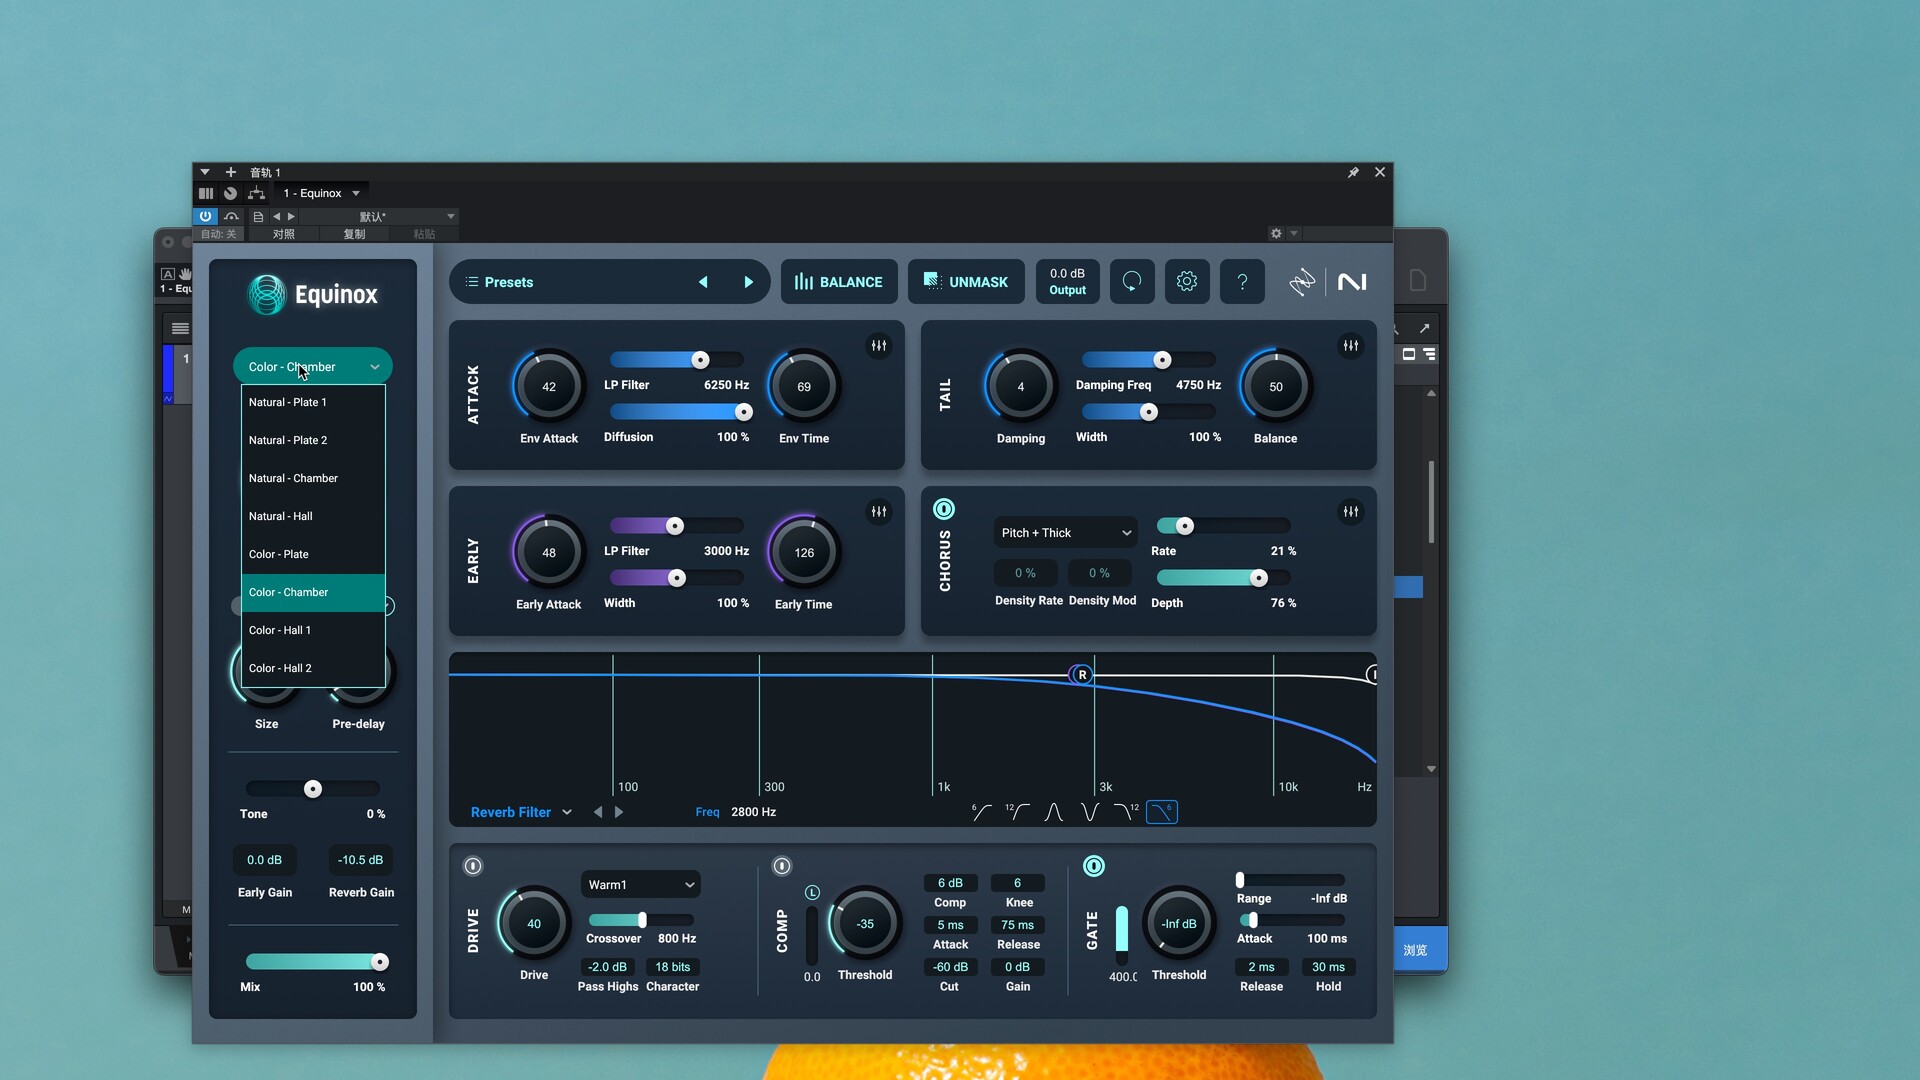Click the R reverb filter node on graph
The height and width of the screenshot is (1080, 1920).
(1082, 675)
